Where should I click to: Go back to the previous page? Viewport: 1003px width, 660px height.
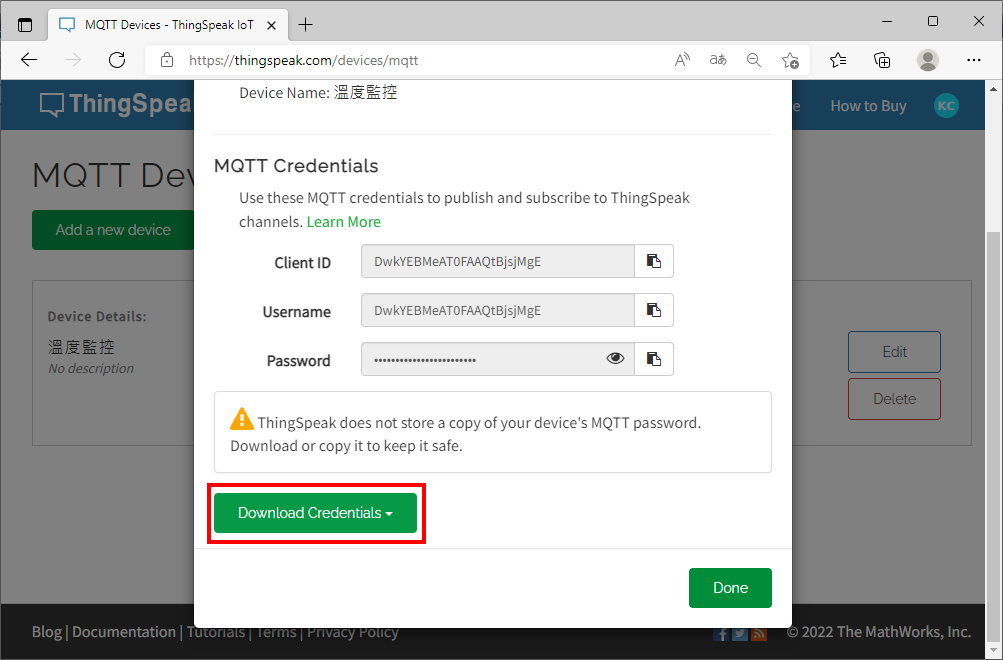click(29, 60)
